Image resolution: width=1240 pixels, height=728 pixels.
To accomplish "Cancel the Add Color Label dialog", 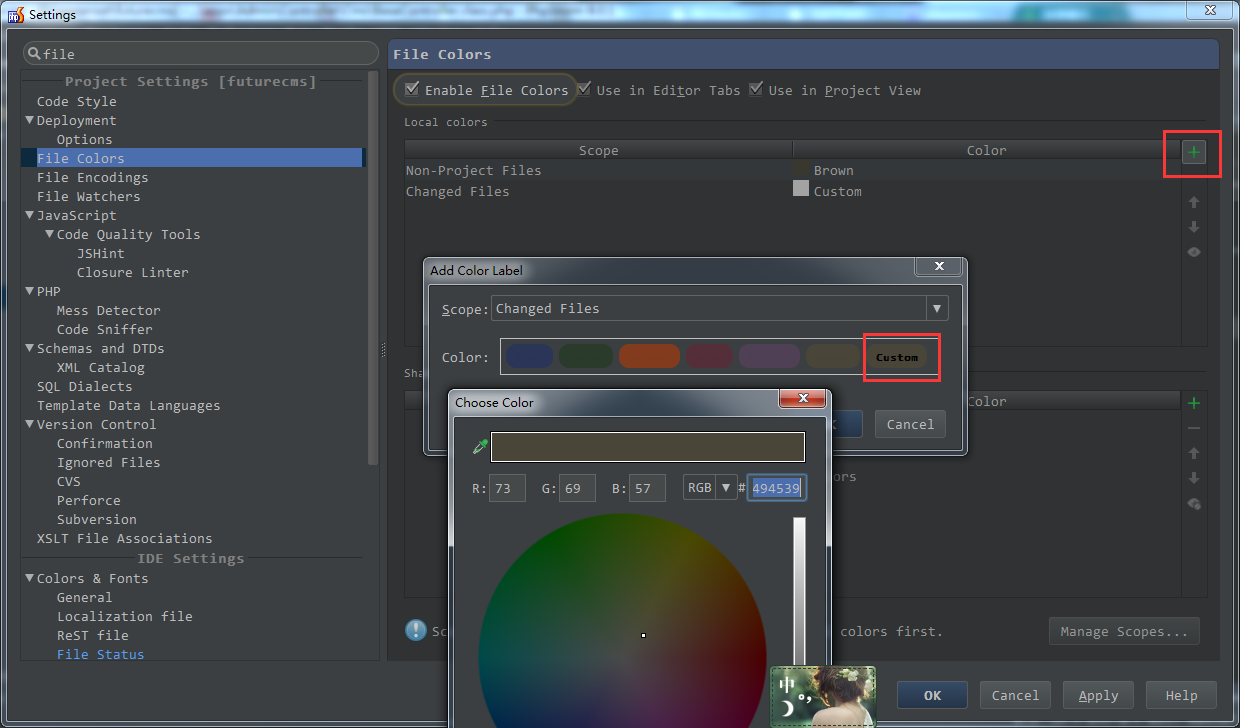I will [x=910, y=424].
